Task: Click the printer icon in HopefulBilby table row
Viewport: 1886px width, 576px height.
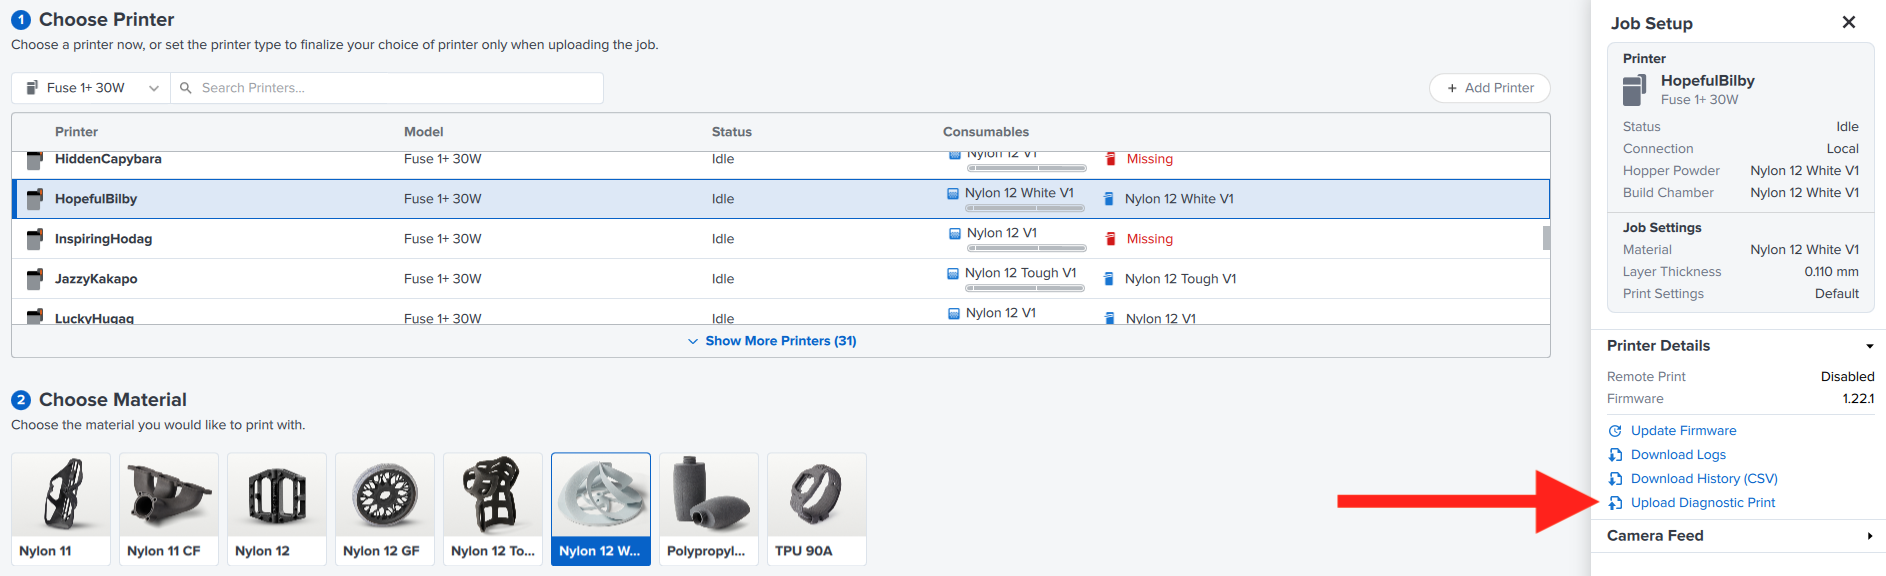Action: (x=35, y=199)
